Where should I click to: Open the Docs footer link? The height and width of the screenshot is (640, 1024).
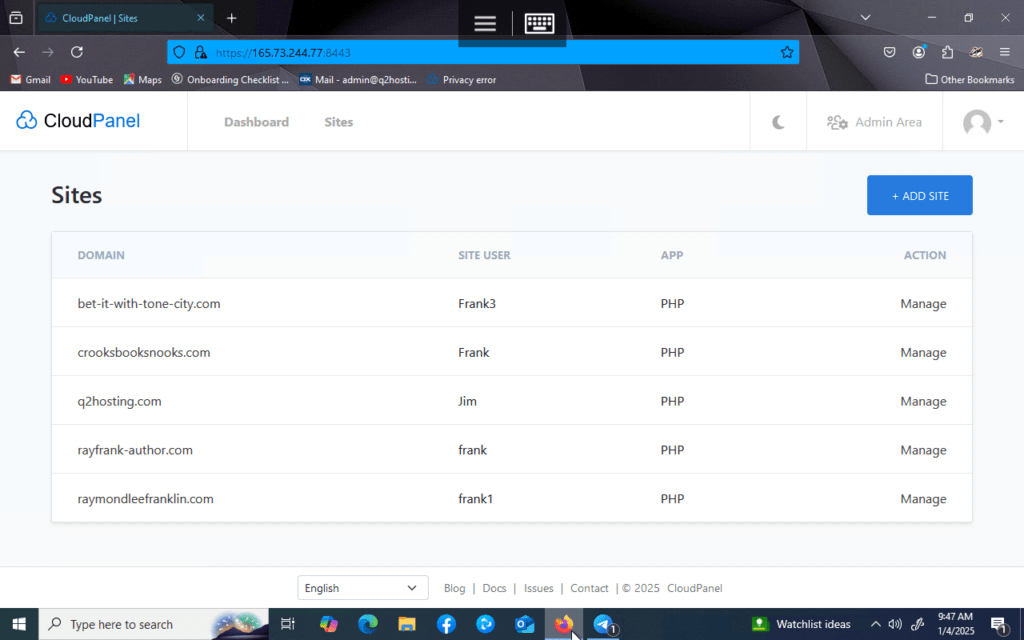(494, 588)
